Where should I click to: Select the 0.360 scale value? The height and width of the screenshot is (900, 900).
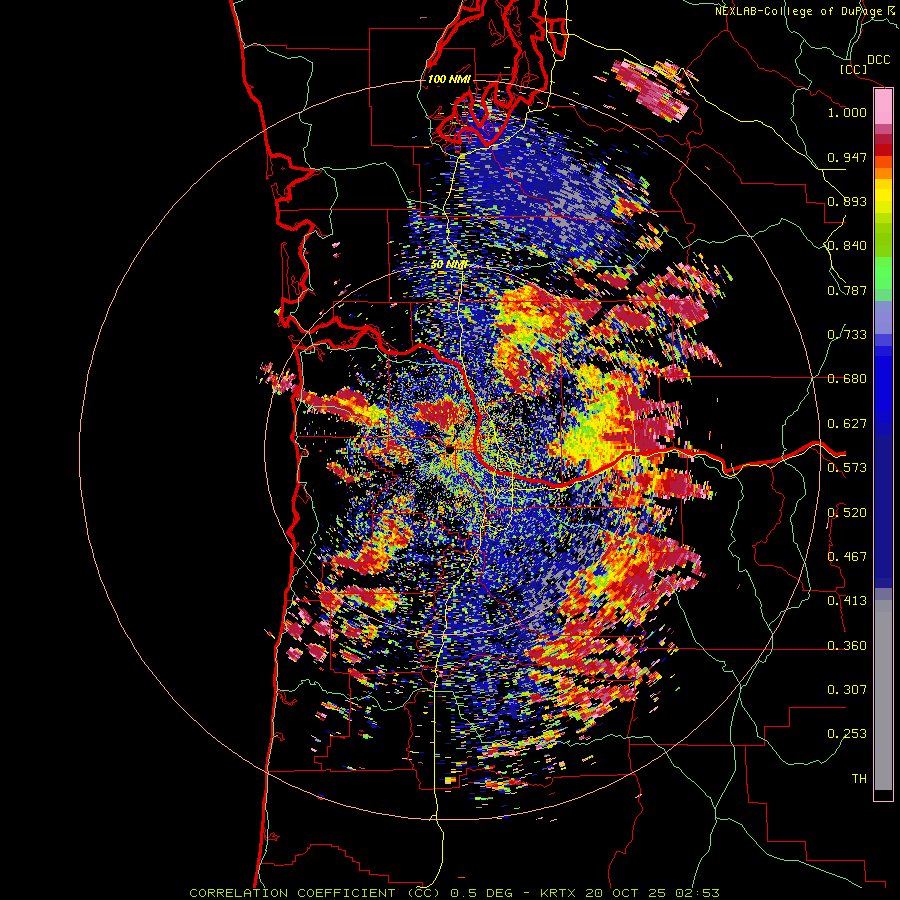pyautogui.click(x=847, y=646)
